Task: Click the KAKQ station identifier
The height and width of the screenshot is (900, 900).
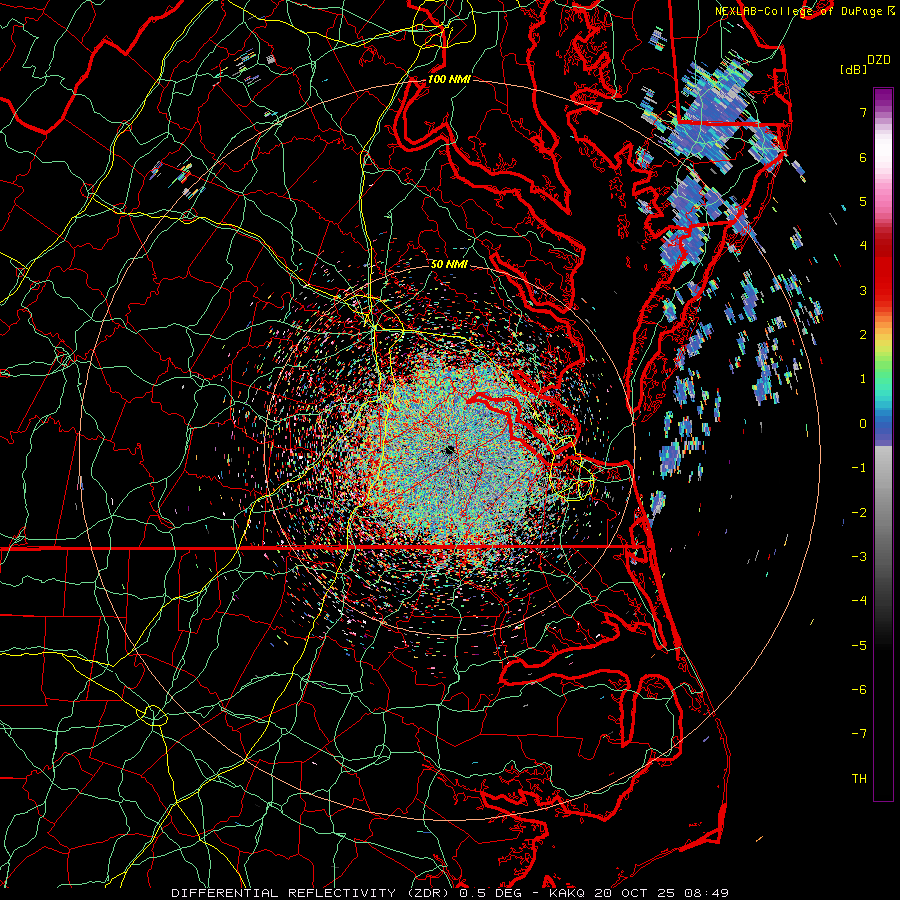Action: 567,893
